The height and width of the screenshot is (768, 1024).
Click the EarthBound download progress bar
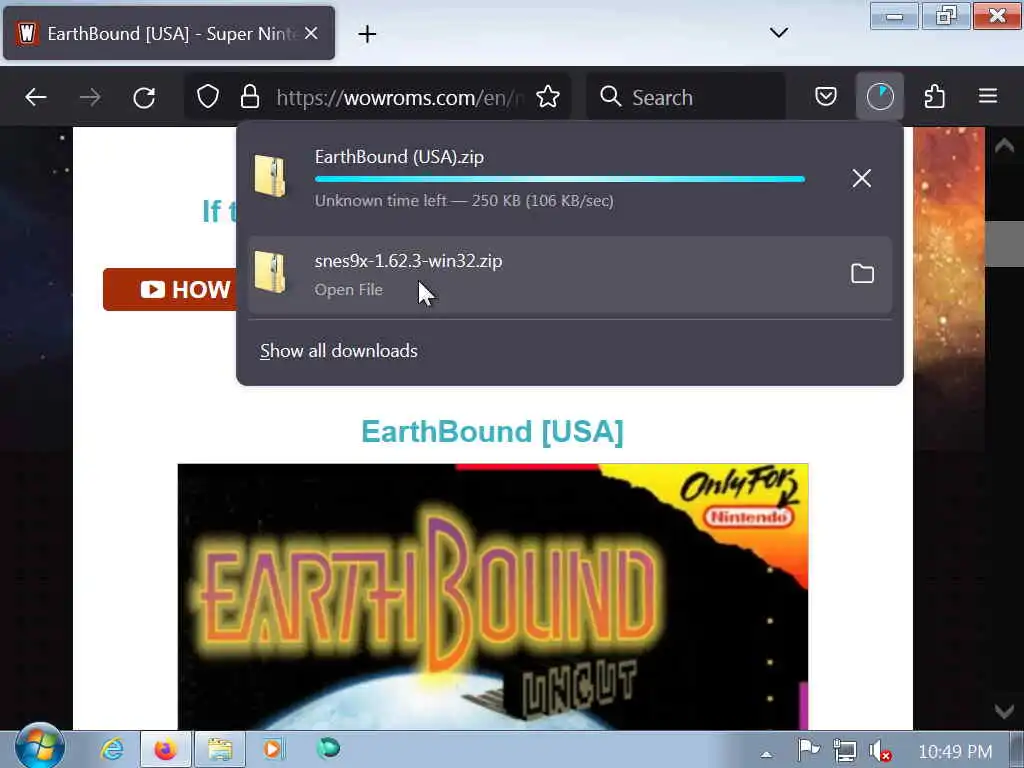(560, 179)
